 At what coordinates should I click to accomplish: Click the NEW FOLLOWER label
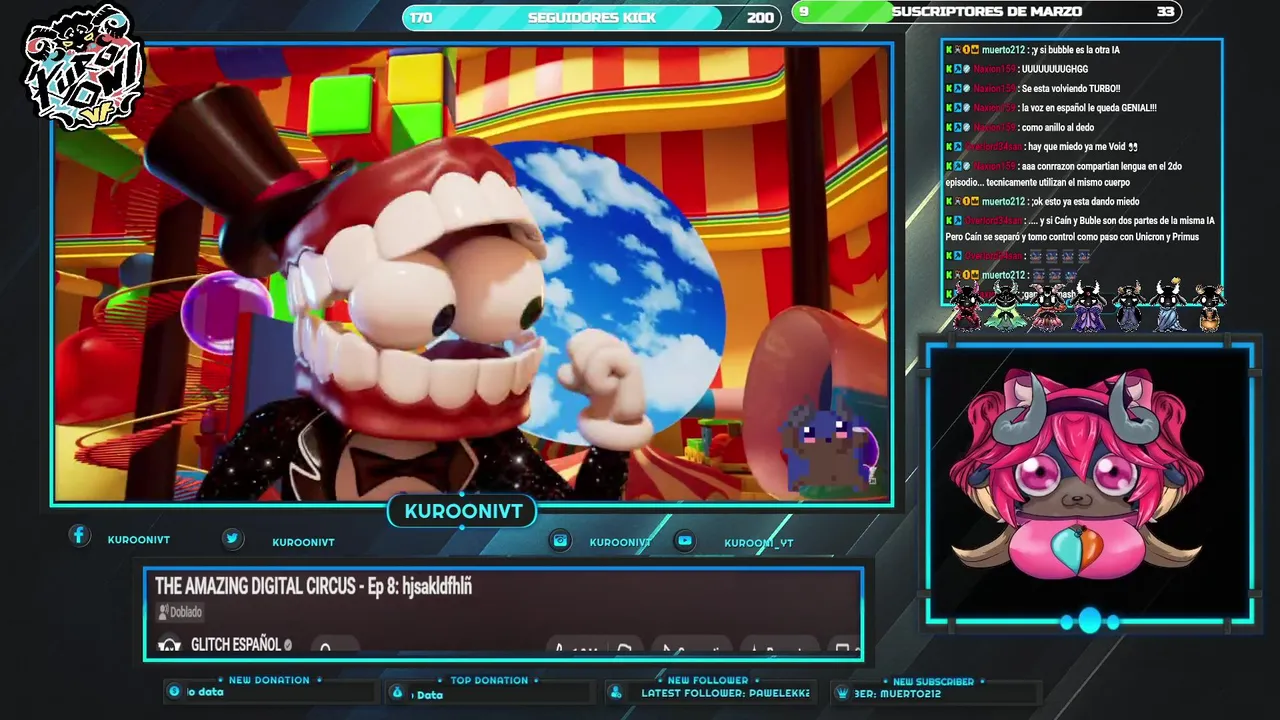point(708,680)
